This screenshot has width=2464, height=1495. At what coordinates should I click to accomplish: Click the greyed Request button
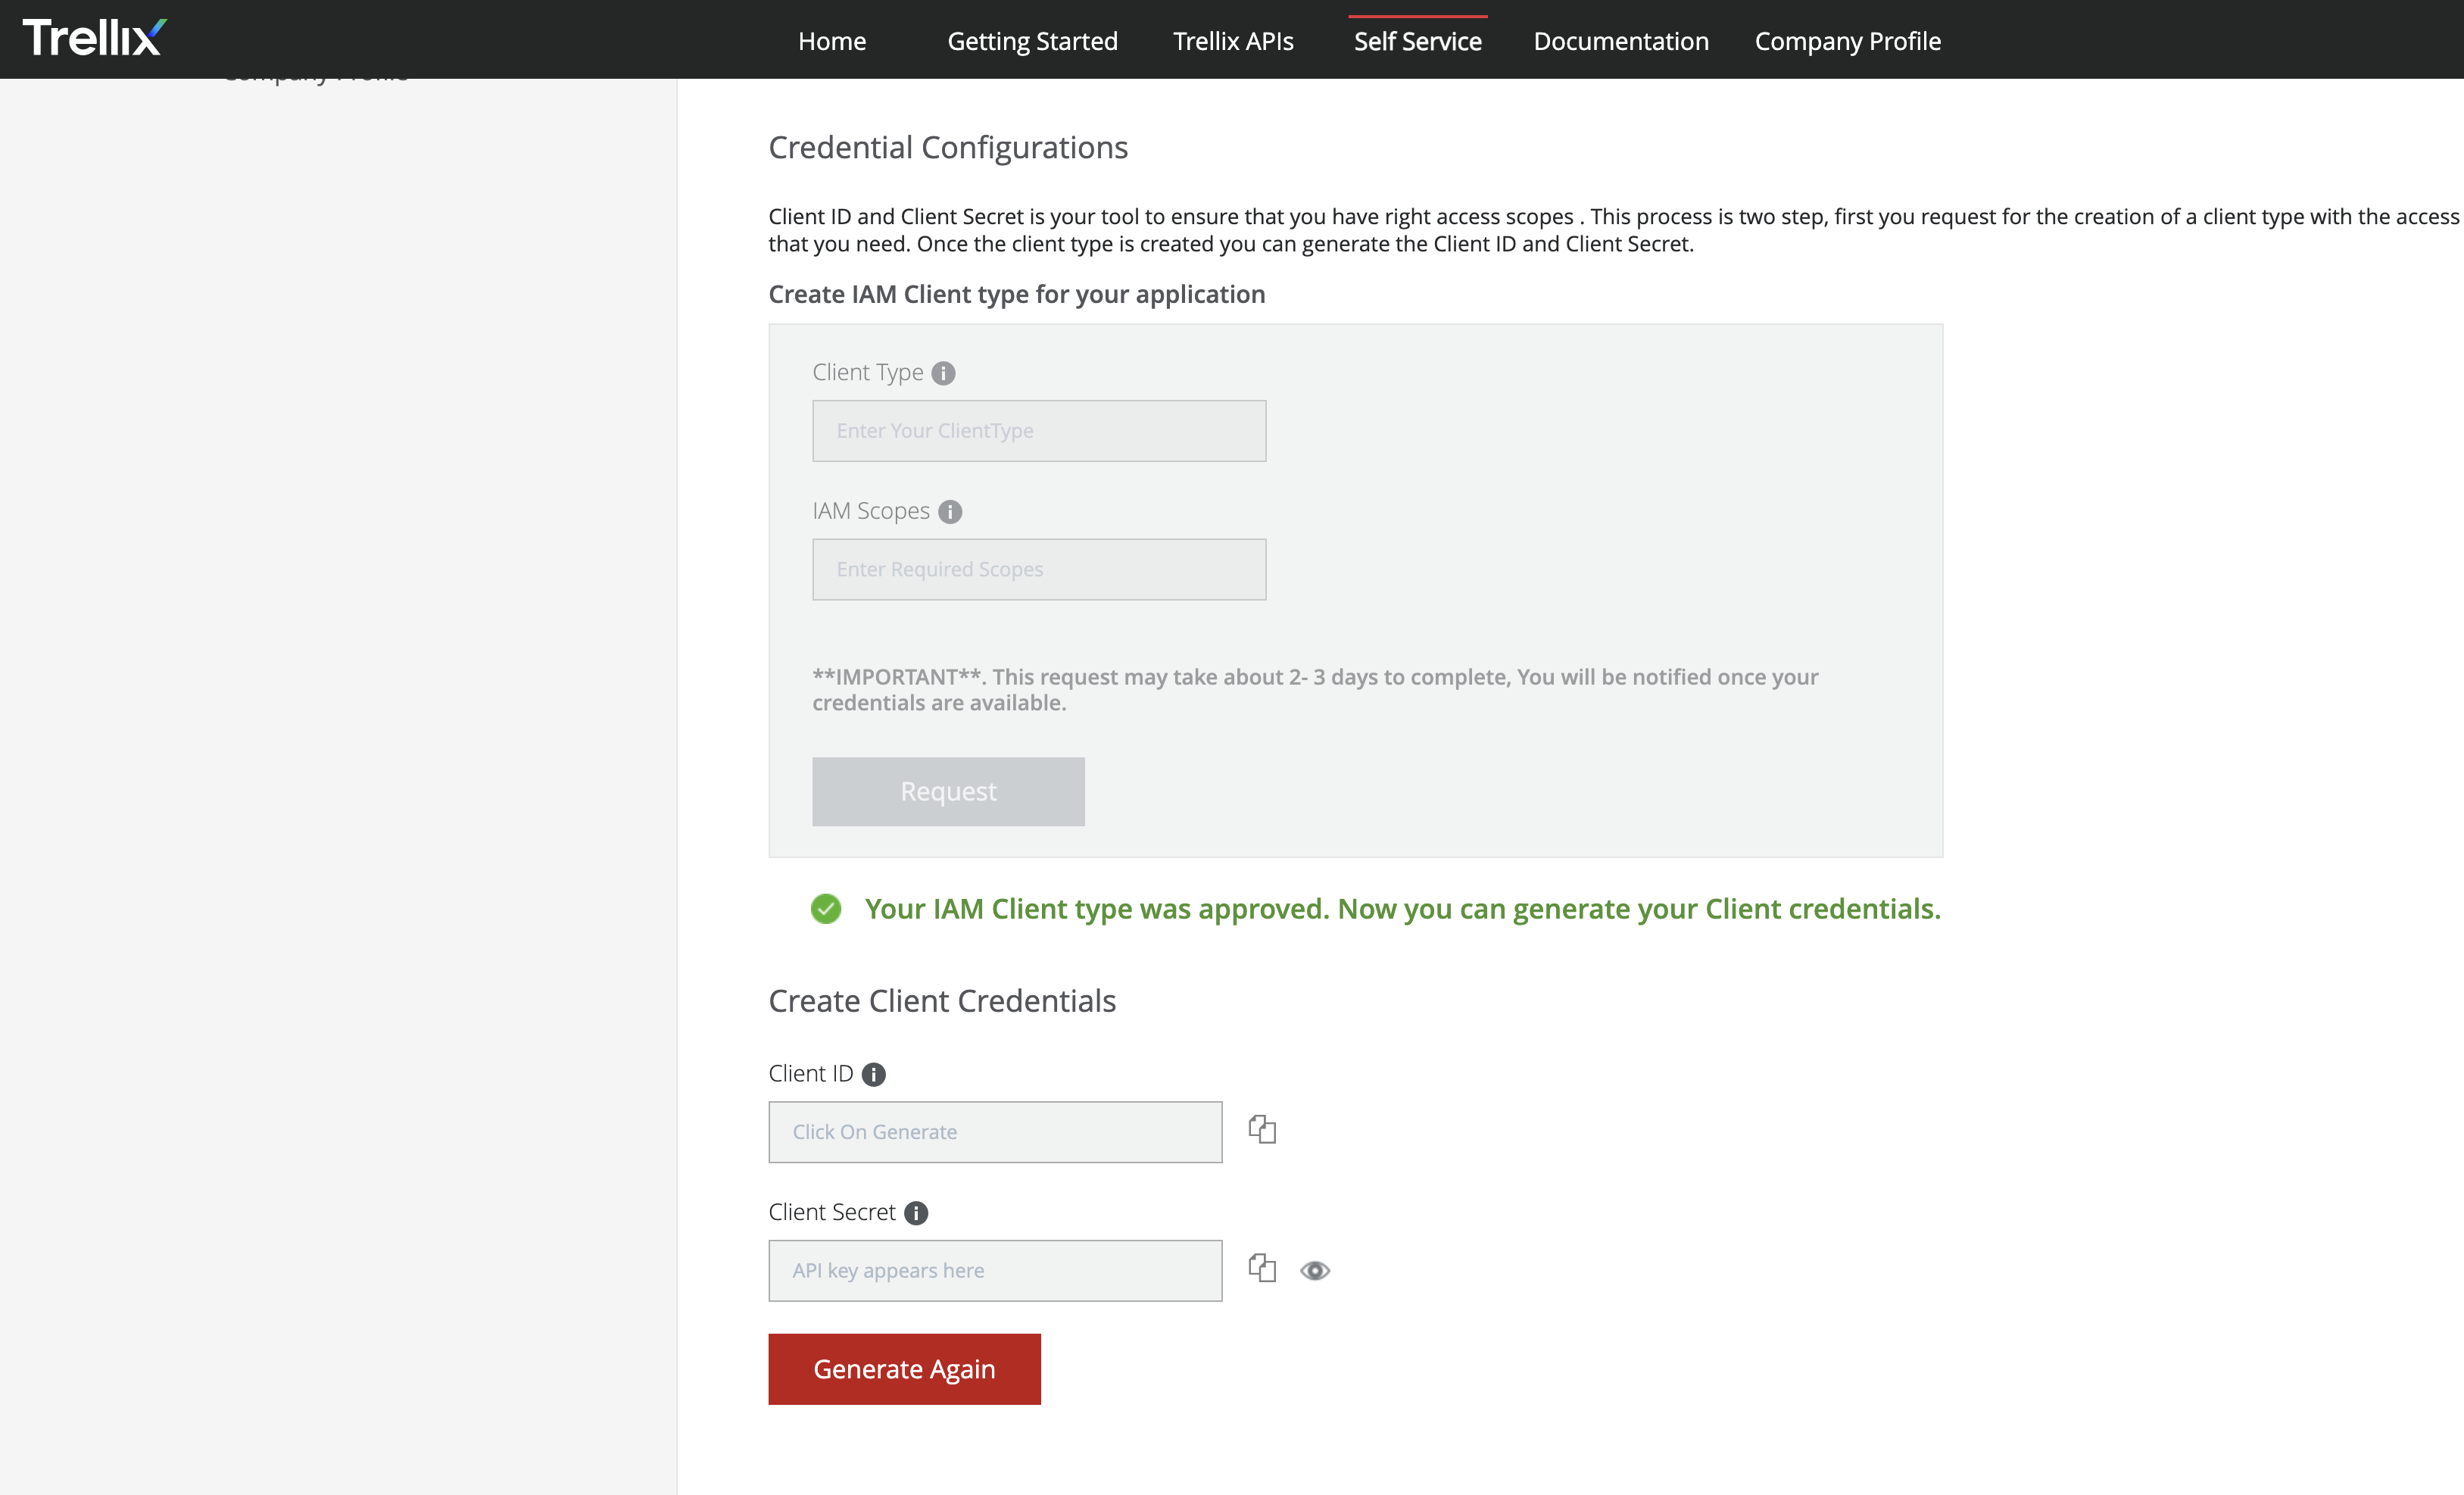(948, 791)
